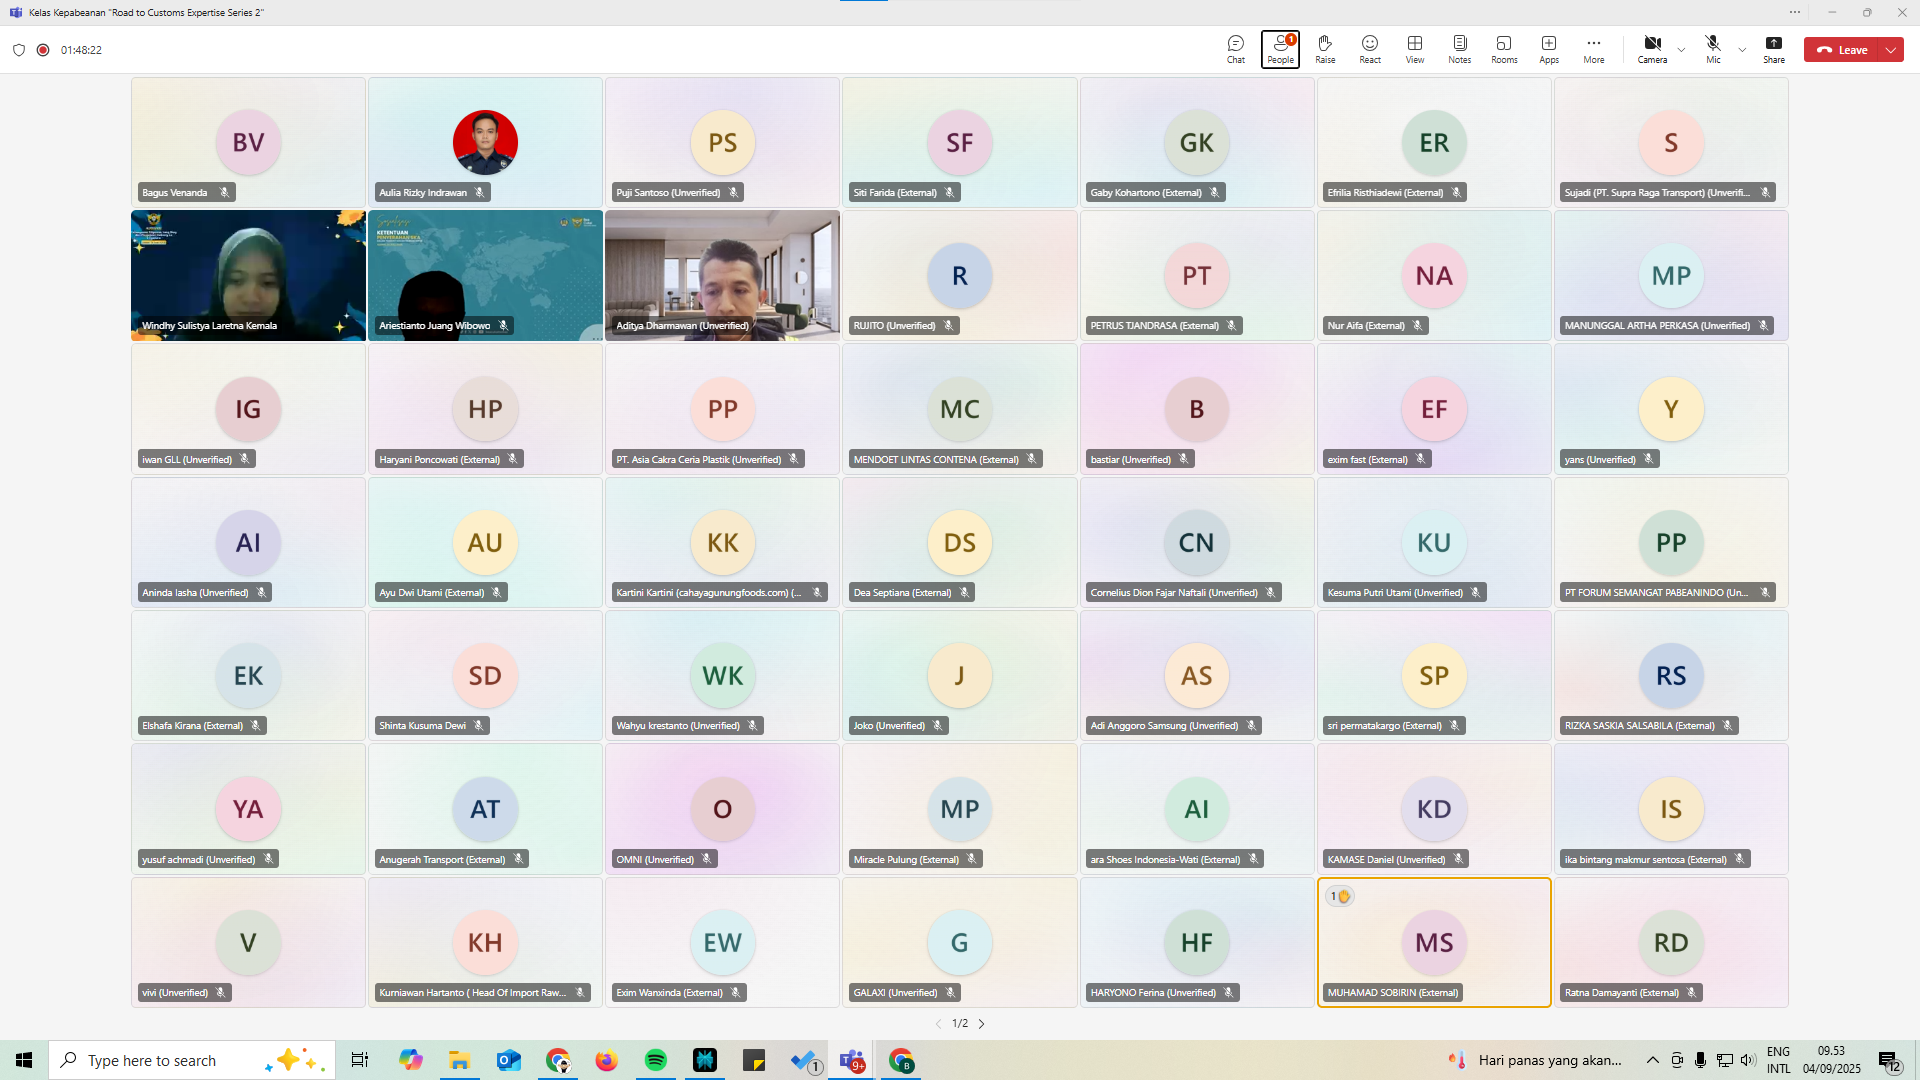Open the View layout options

click(1415, 48)
